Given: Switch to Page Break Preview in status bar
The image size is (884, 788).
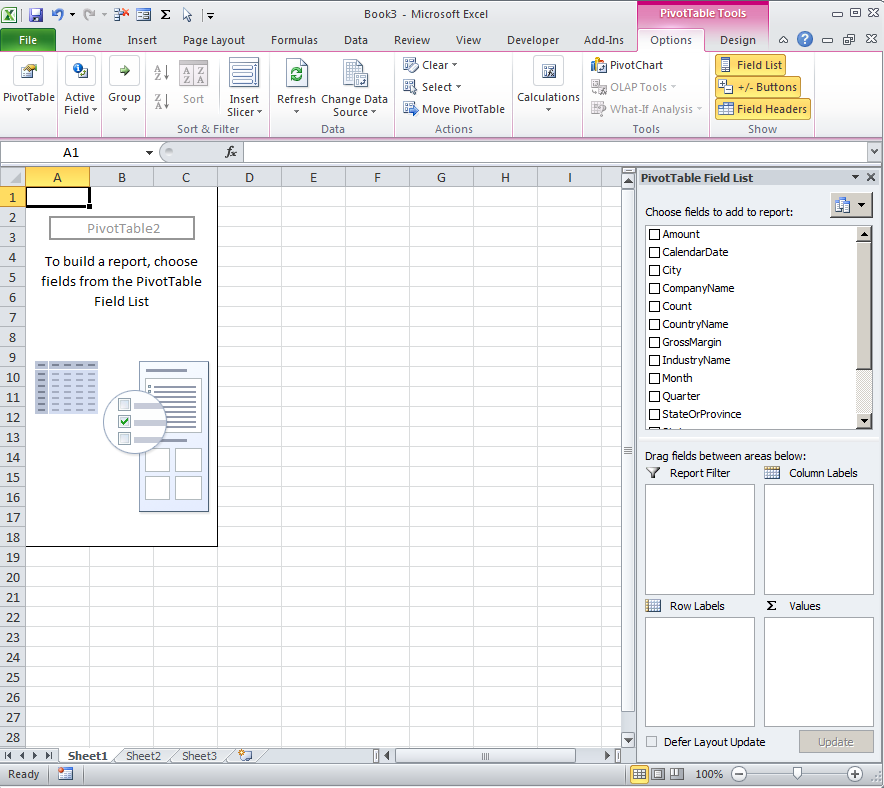Looking at the screenshot, I should [677, 774].
